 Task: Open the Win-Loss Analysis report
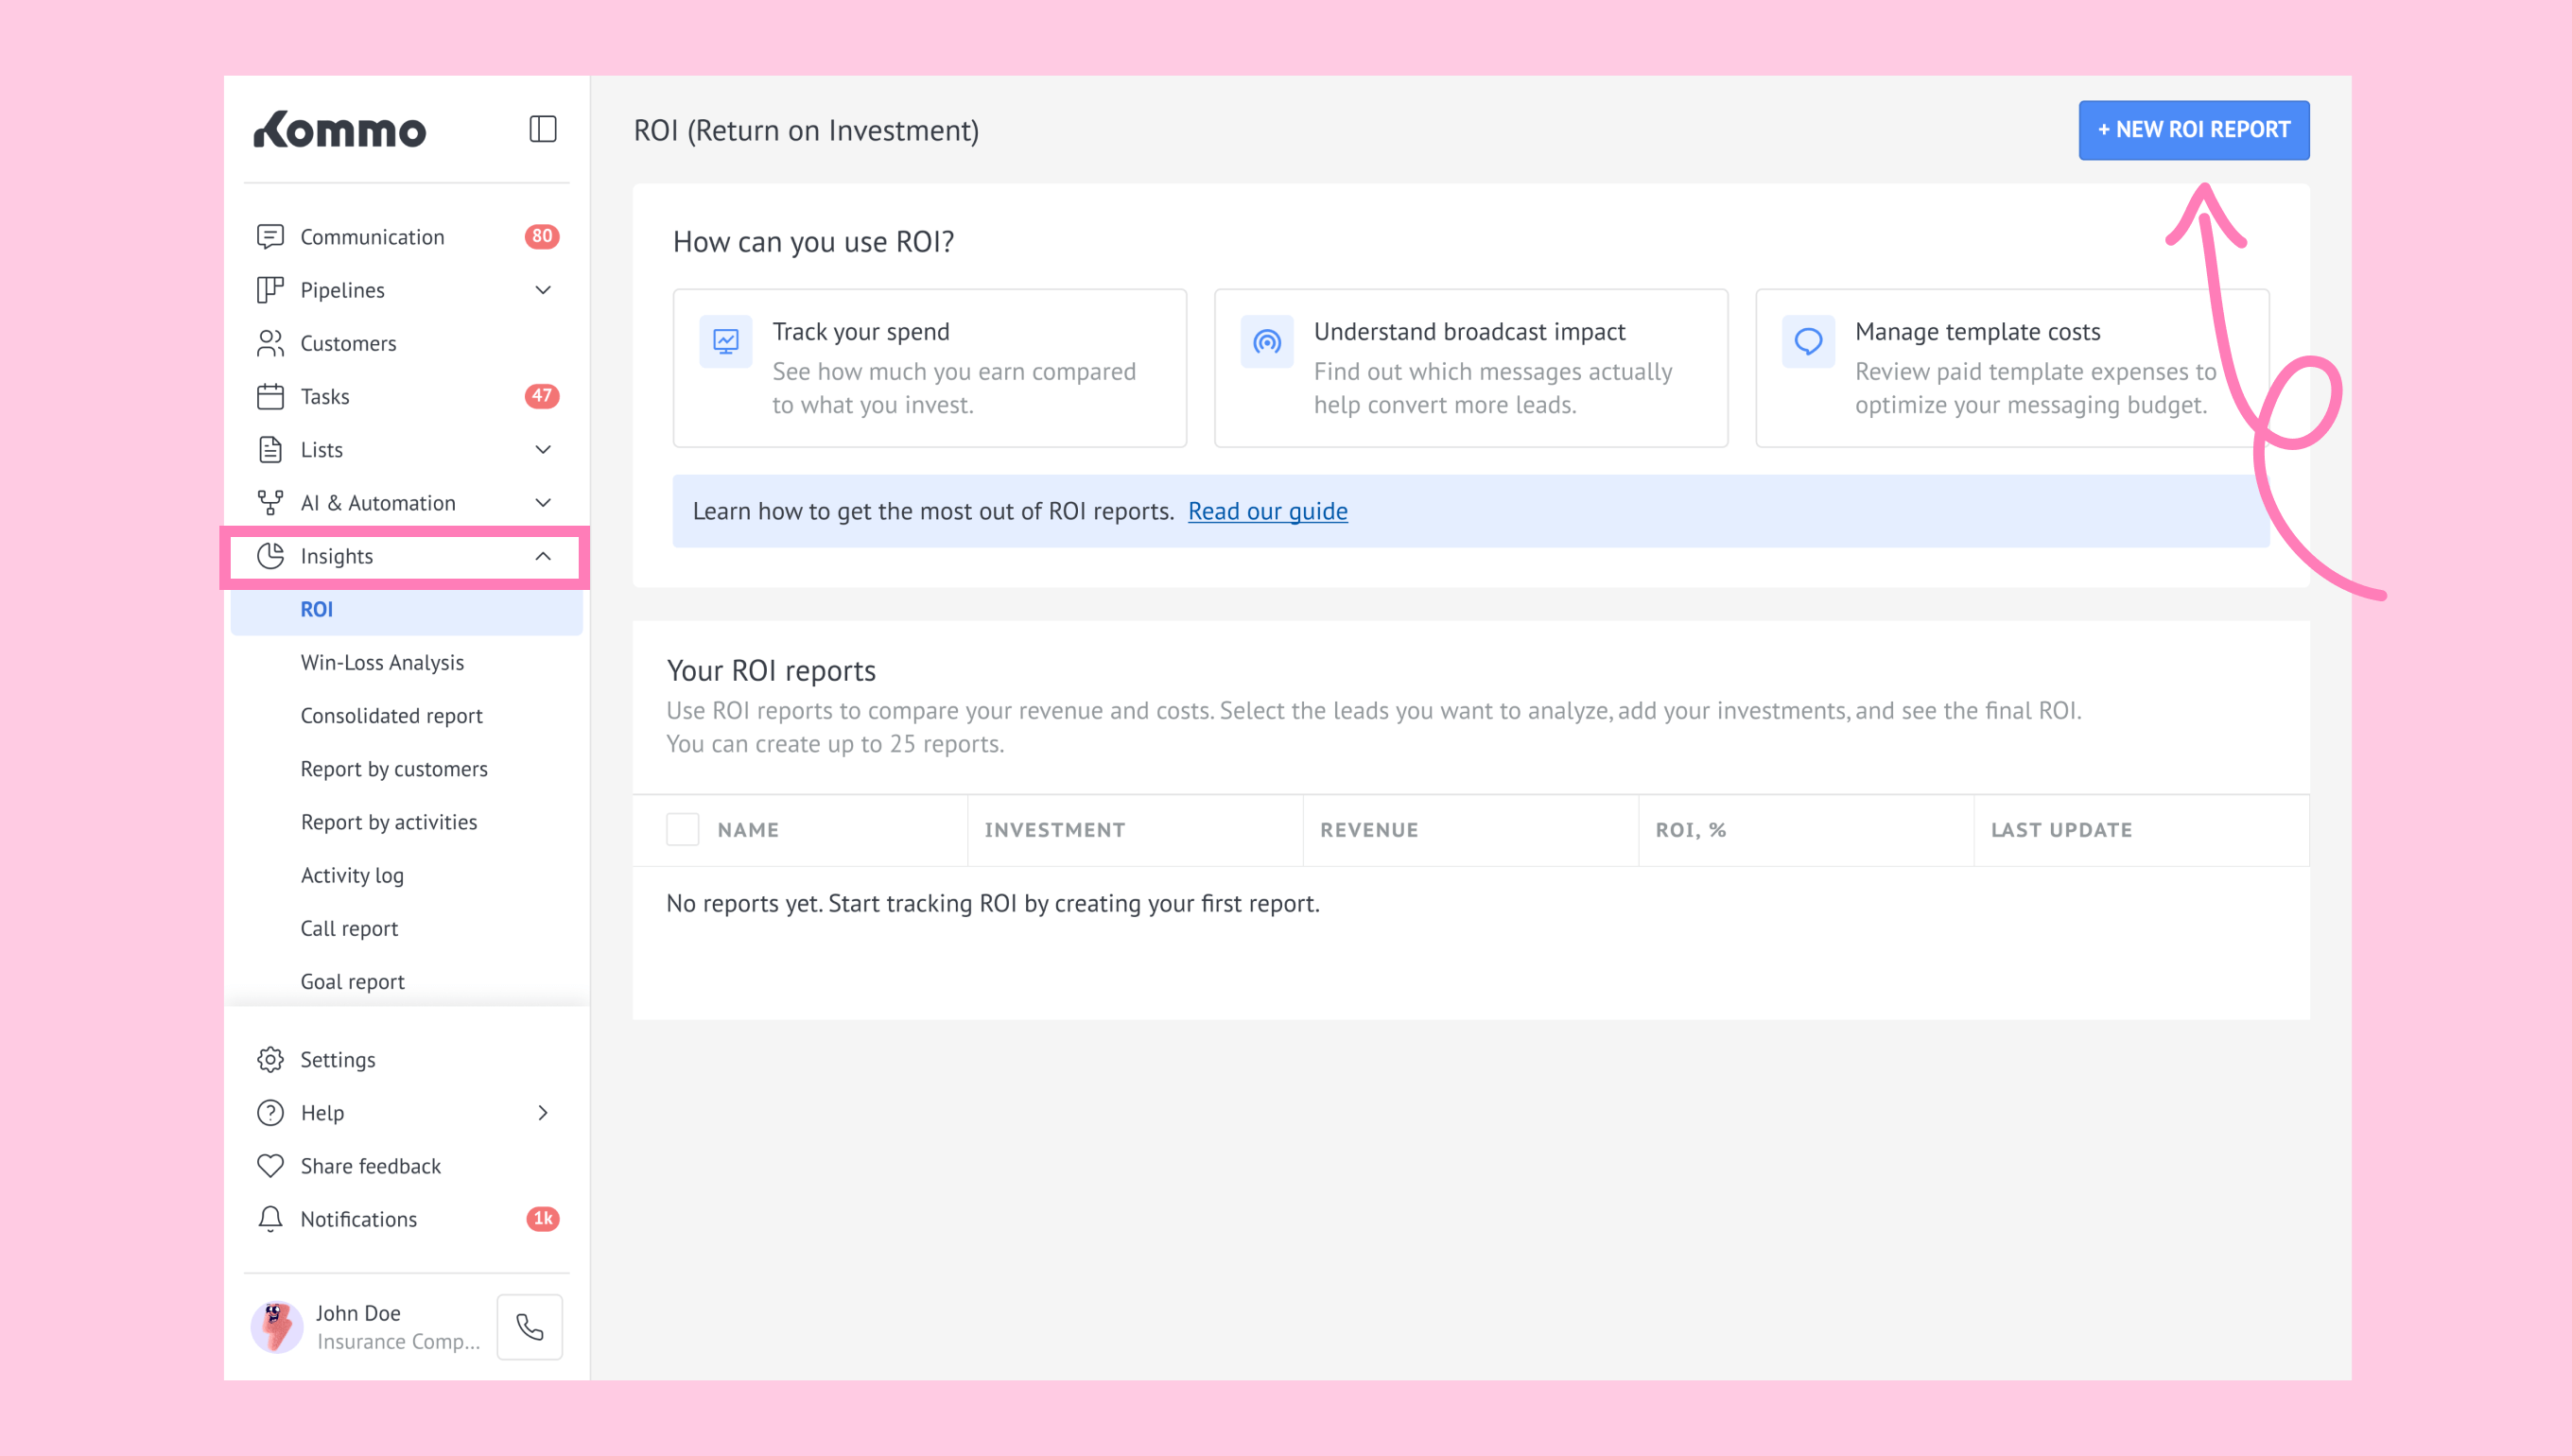click(382, 662)
